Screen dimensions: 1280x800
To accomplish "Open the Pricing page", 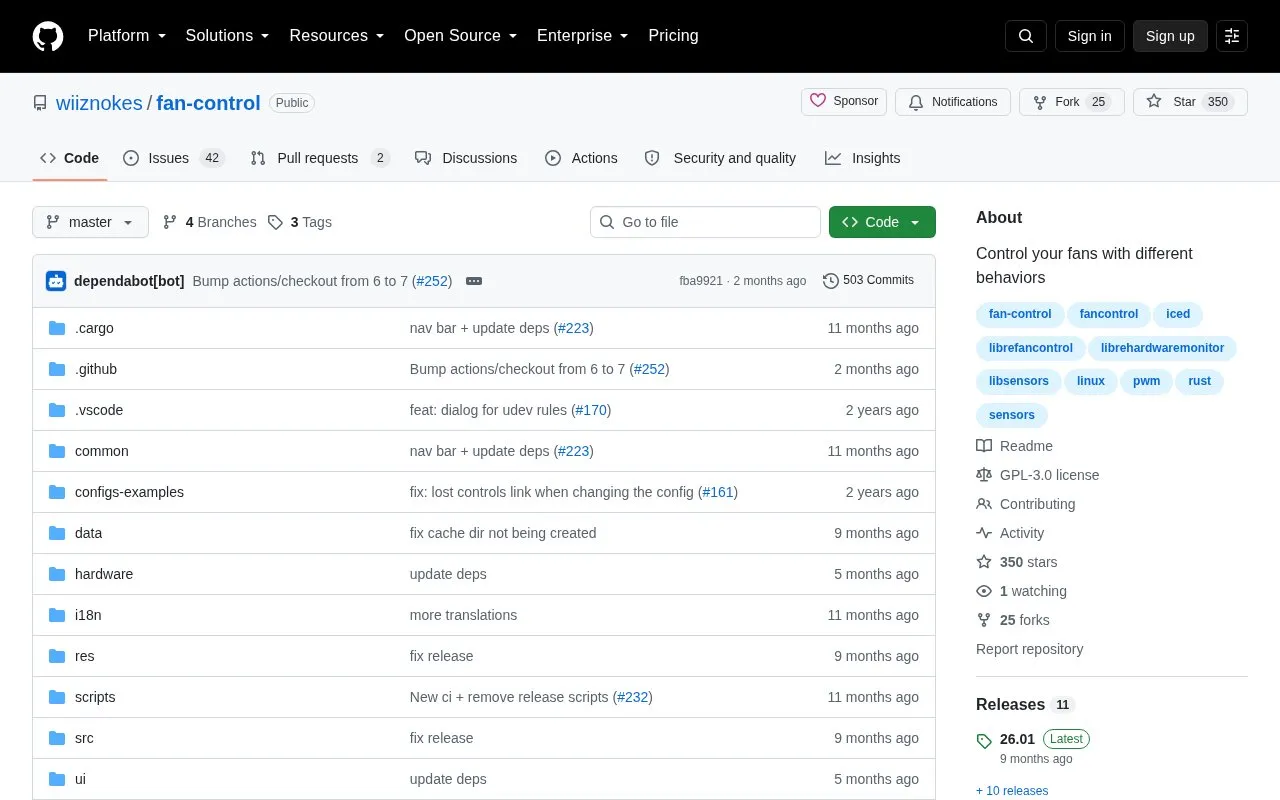I will (673, 36).
